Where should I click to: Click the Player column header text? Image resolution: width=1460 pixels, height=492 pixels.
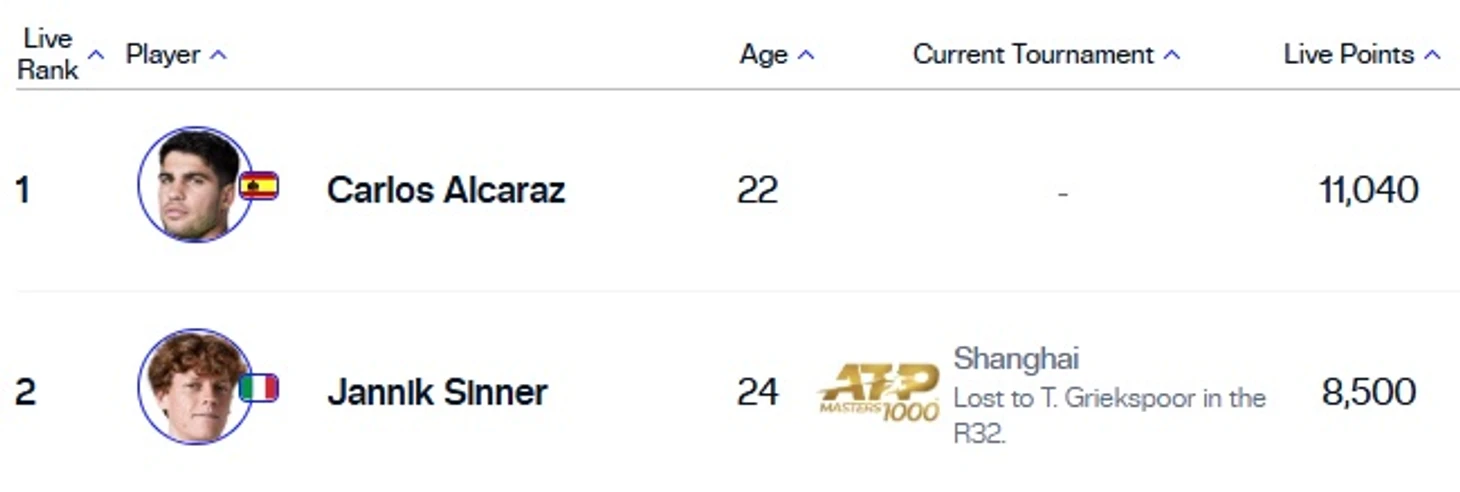click(163, 54)
